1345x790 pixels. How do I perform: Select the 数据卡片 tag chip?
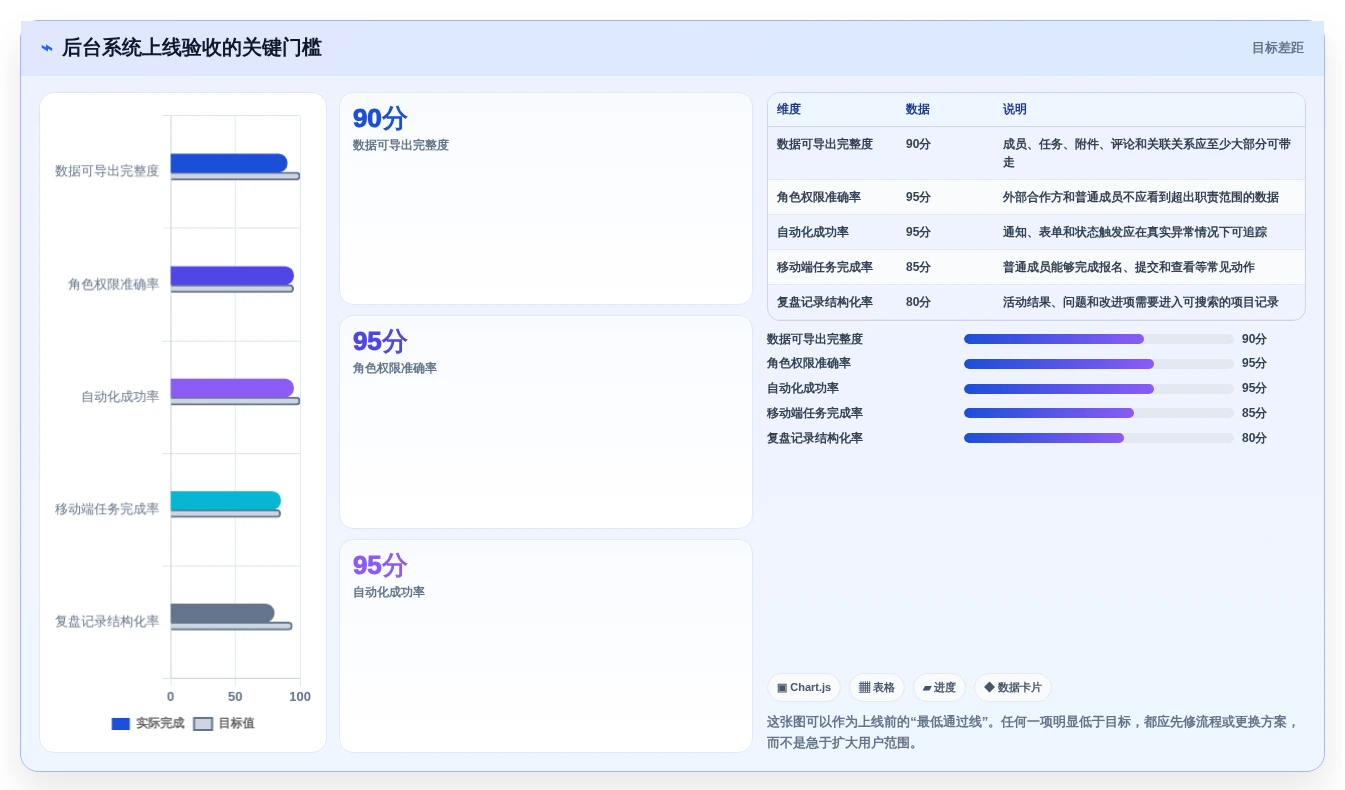point(1013,688)
